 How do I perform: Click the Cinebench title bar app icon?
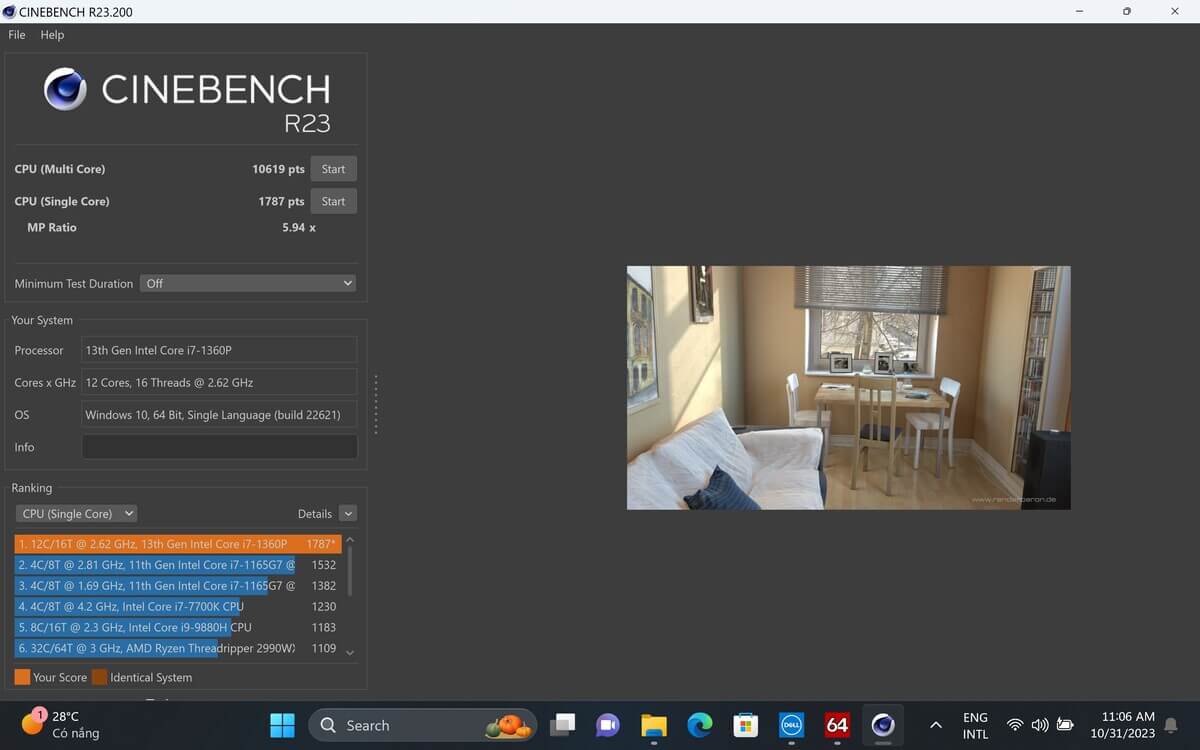tap(10, 12)
